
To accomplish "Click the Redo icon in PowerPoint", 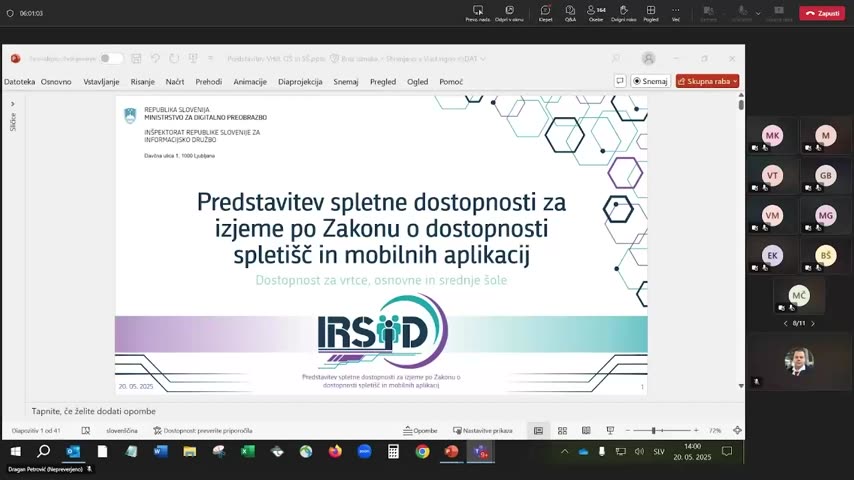I will (174, 58).
